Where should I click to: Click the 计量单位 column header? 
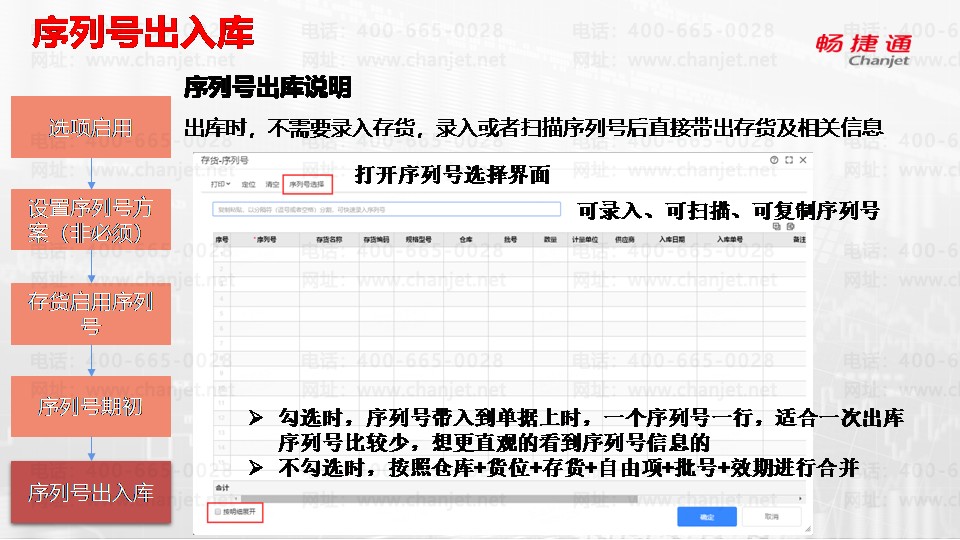point(585,239)
